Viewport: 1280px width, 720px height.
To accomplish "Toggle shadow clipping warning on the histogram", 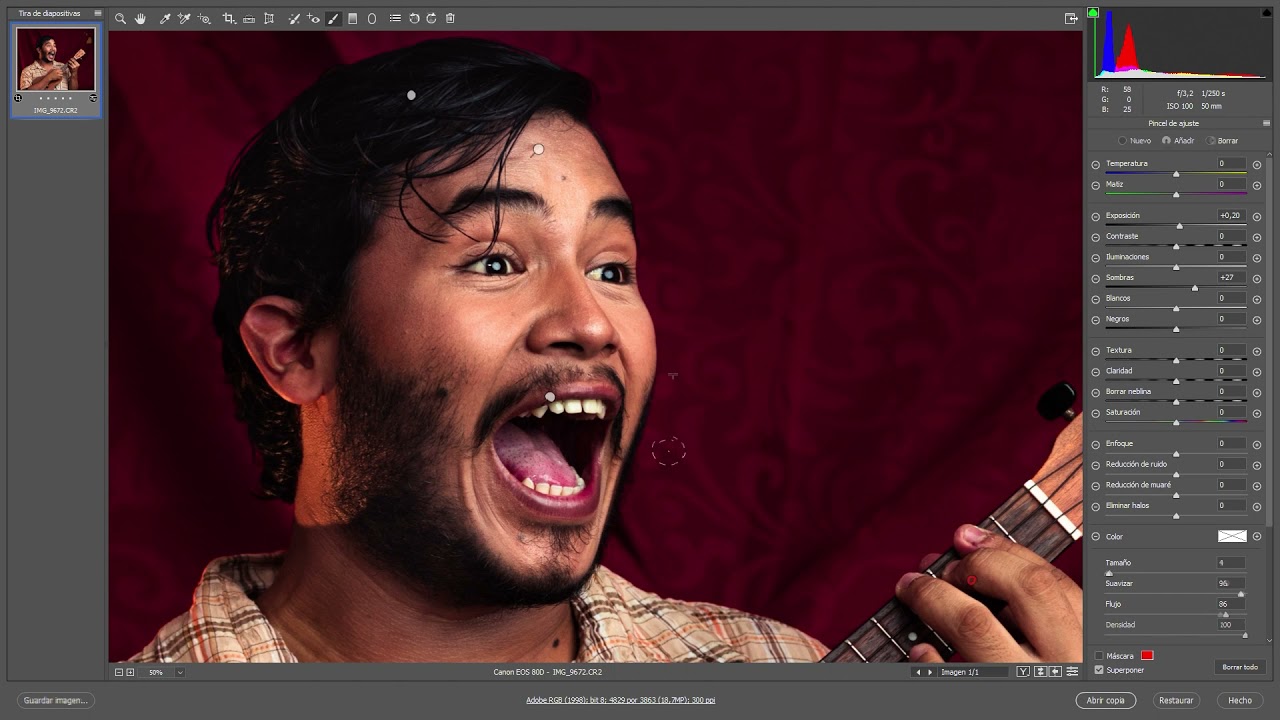I will click(x=1093, y=13).
